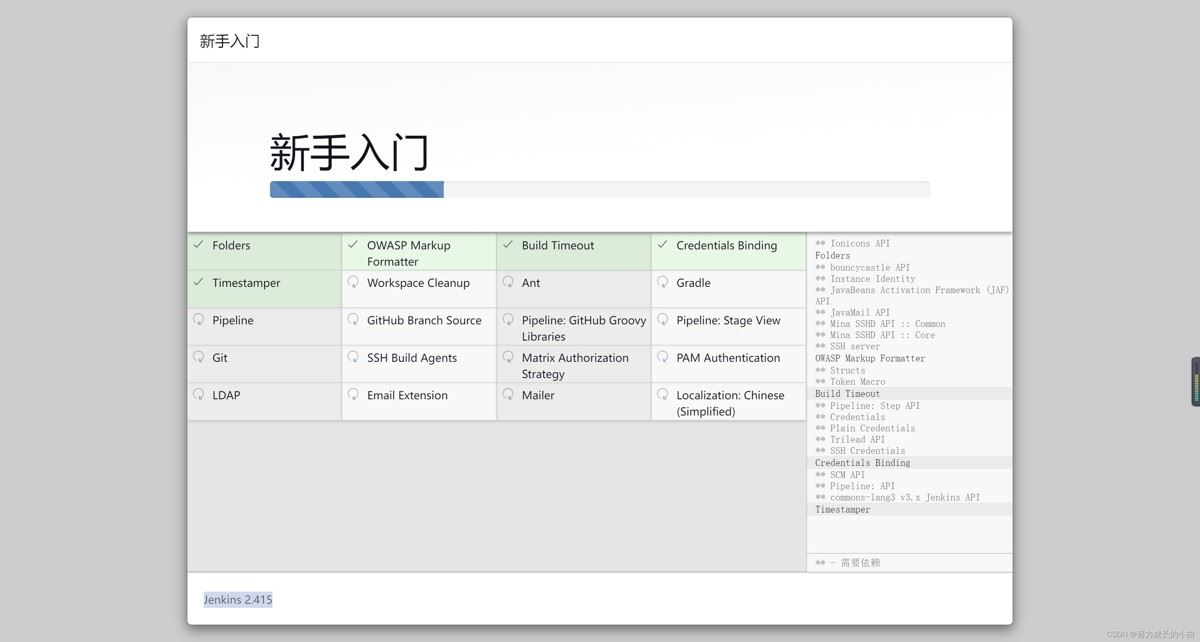Click the spinner beside PAM Authentication
Image resolution: width=1200 pixels, height=642 pixels.
(662, 357)
